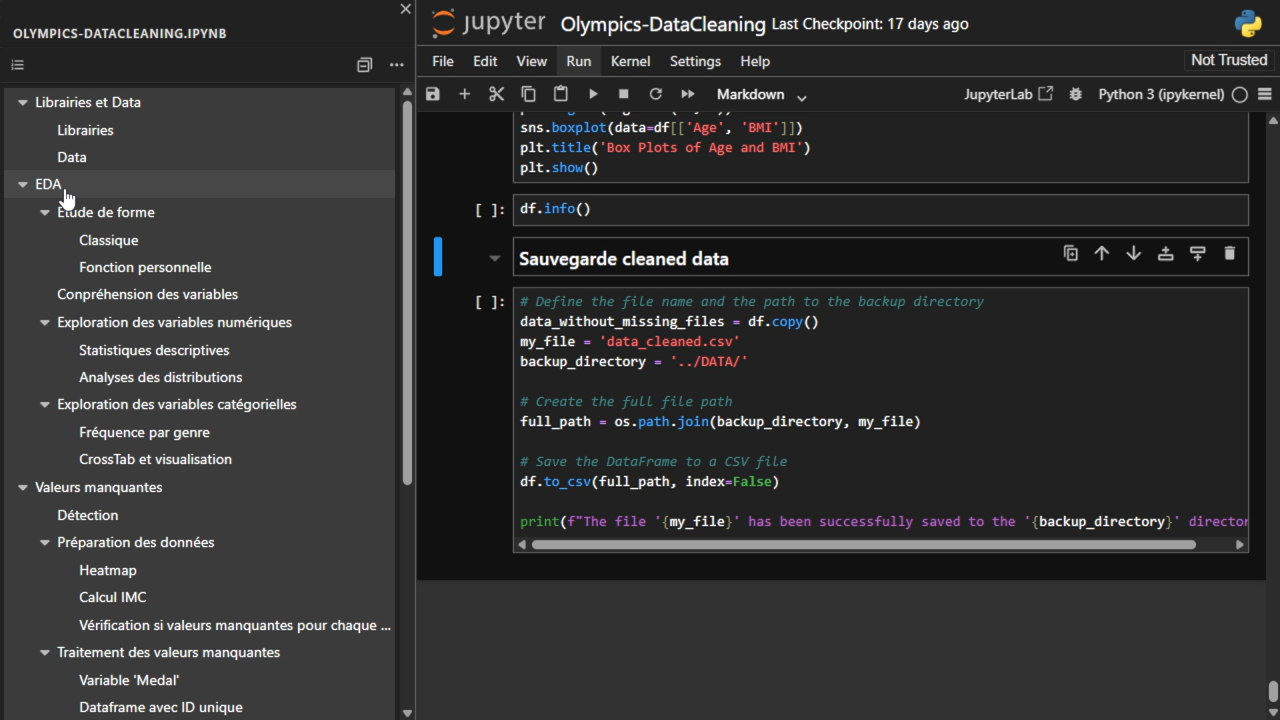Restart the kernel with the circular arrow icon
The height and width of the screenshot is (720, 1280).
click(656, 94)
